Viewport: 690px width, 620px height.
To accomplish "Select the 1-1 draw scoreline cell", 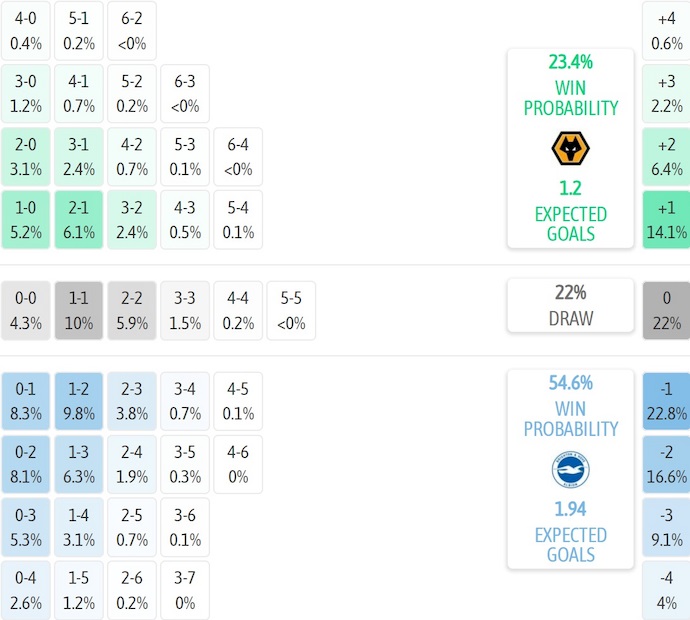I will pos(78,311).
